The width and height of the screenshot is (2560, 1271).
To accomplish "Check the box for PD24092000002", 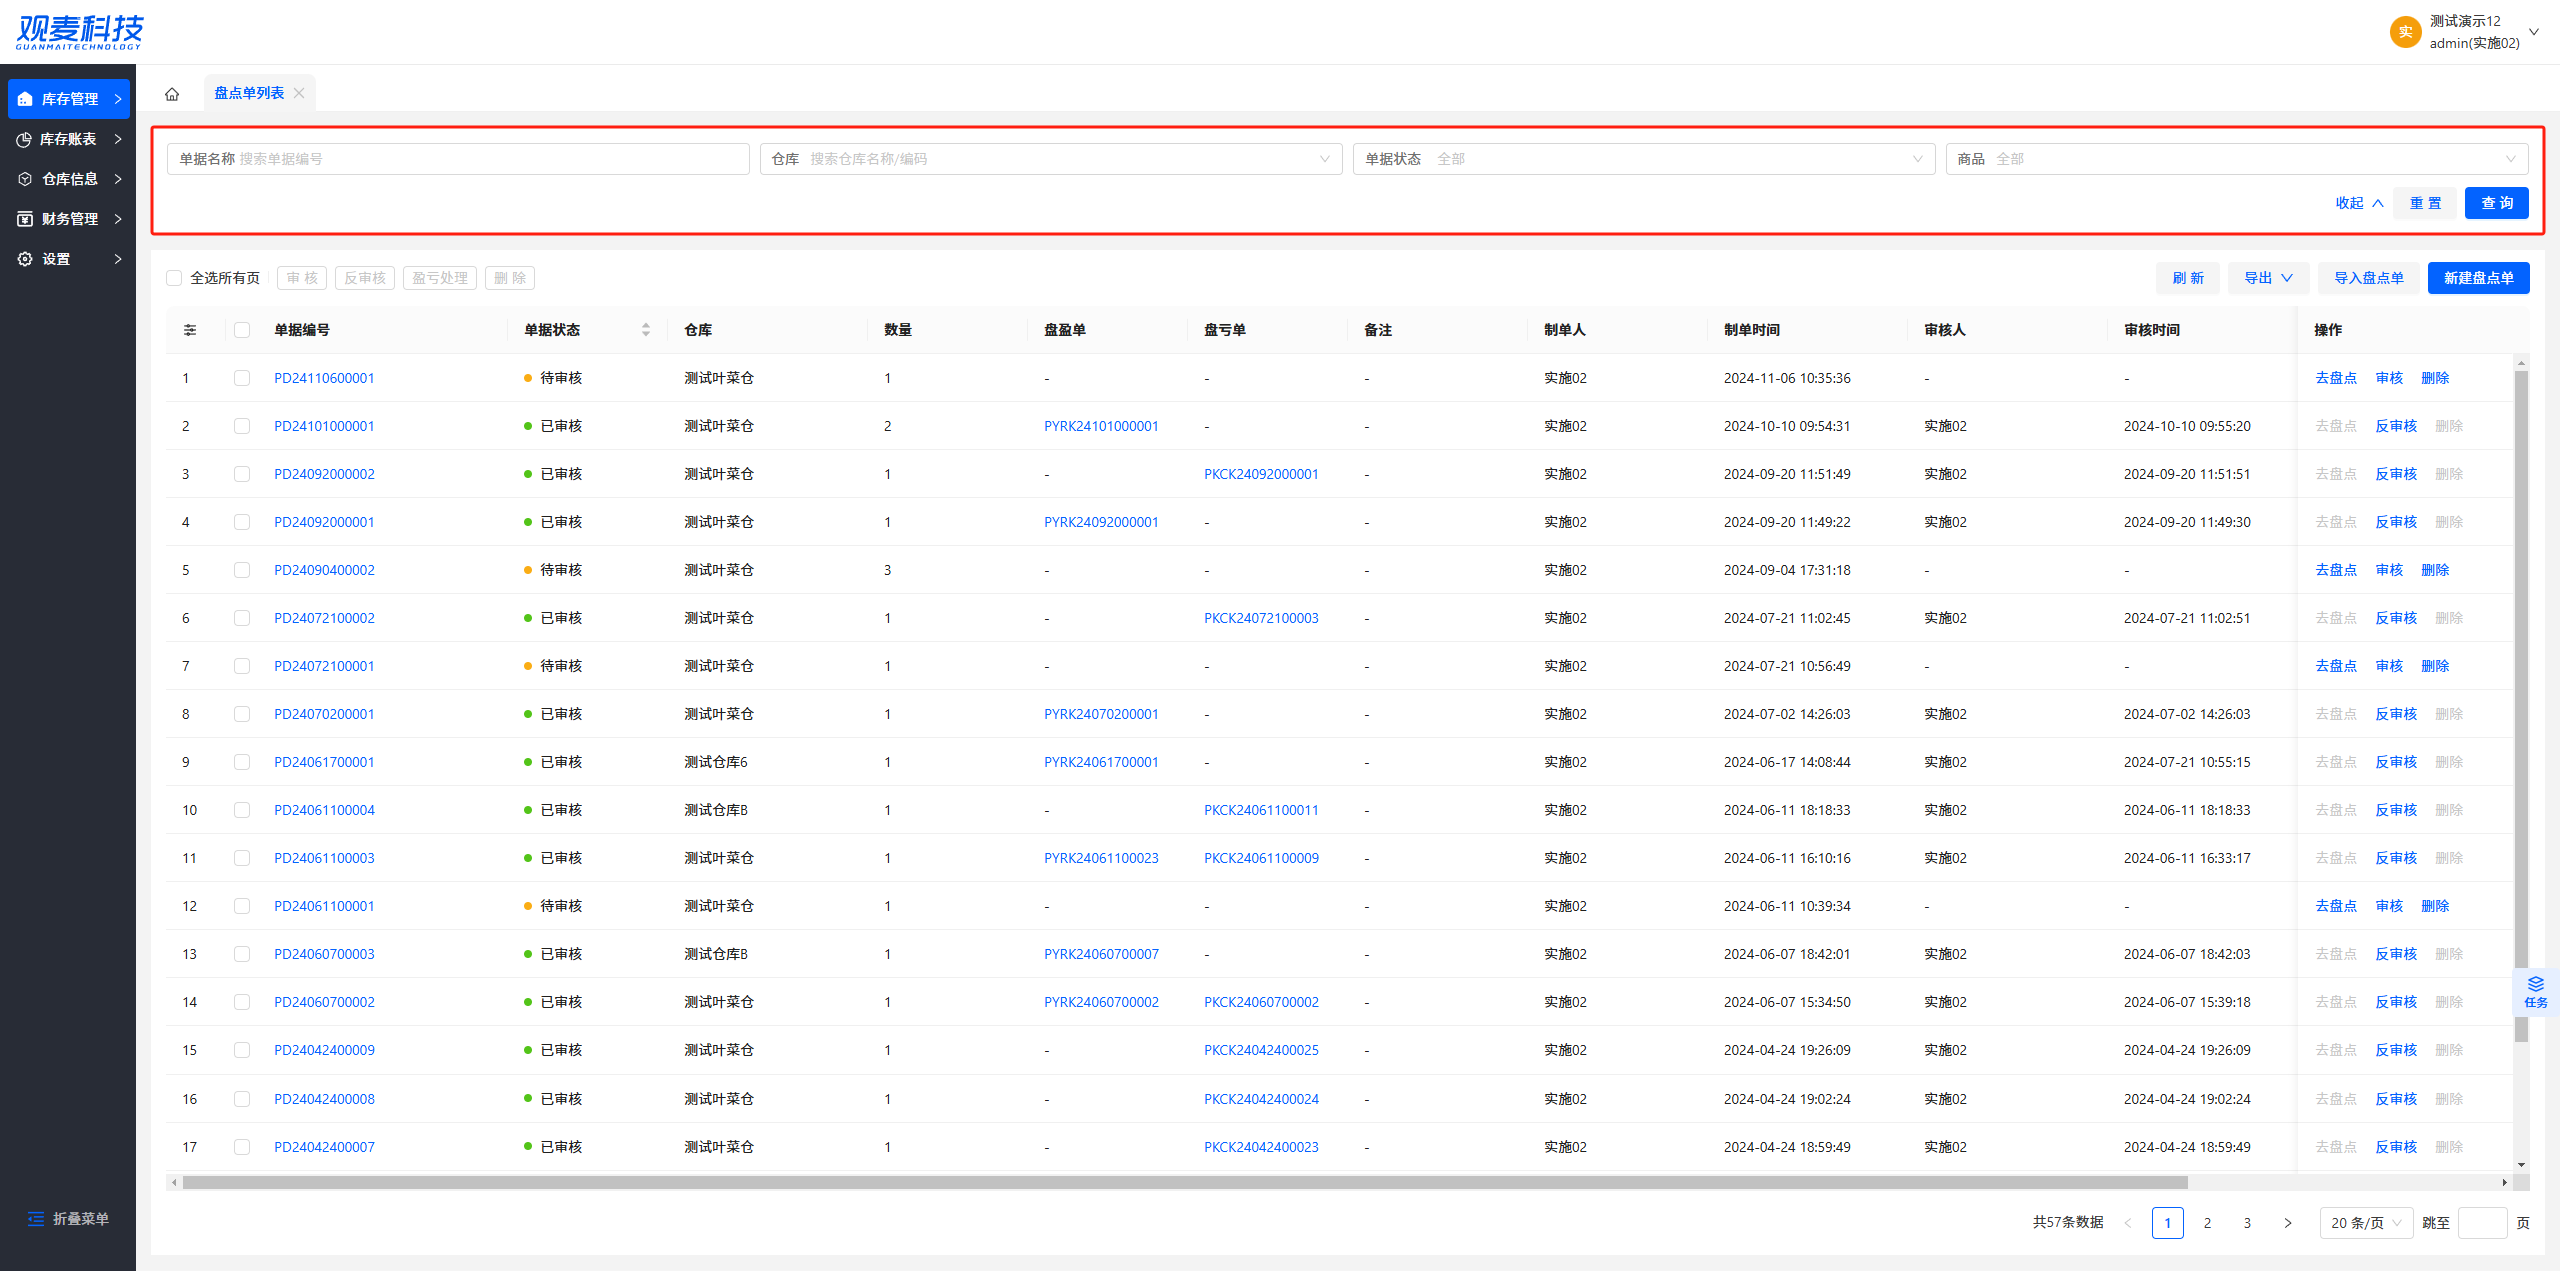I will tap(242, 474).
